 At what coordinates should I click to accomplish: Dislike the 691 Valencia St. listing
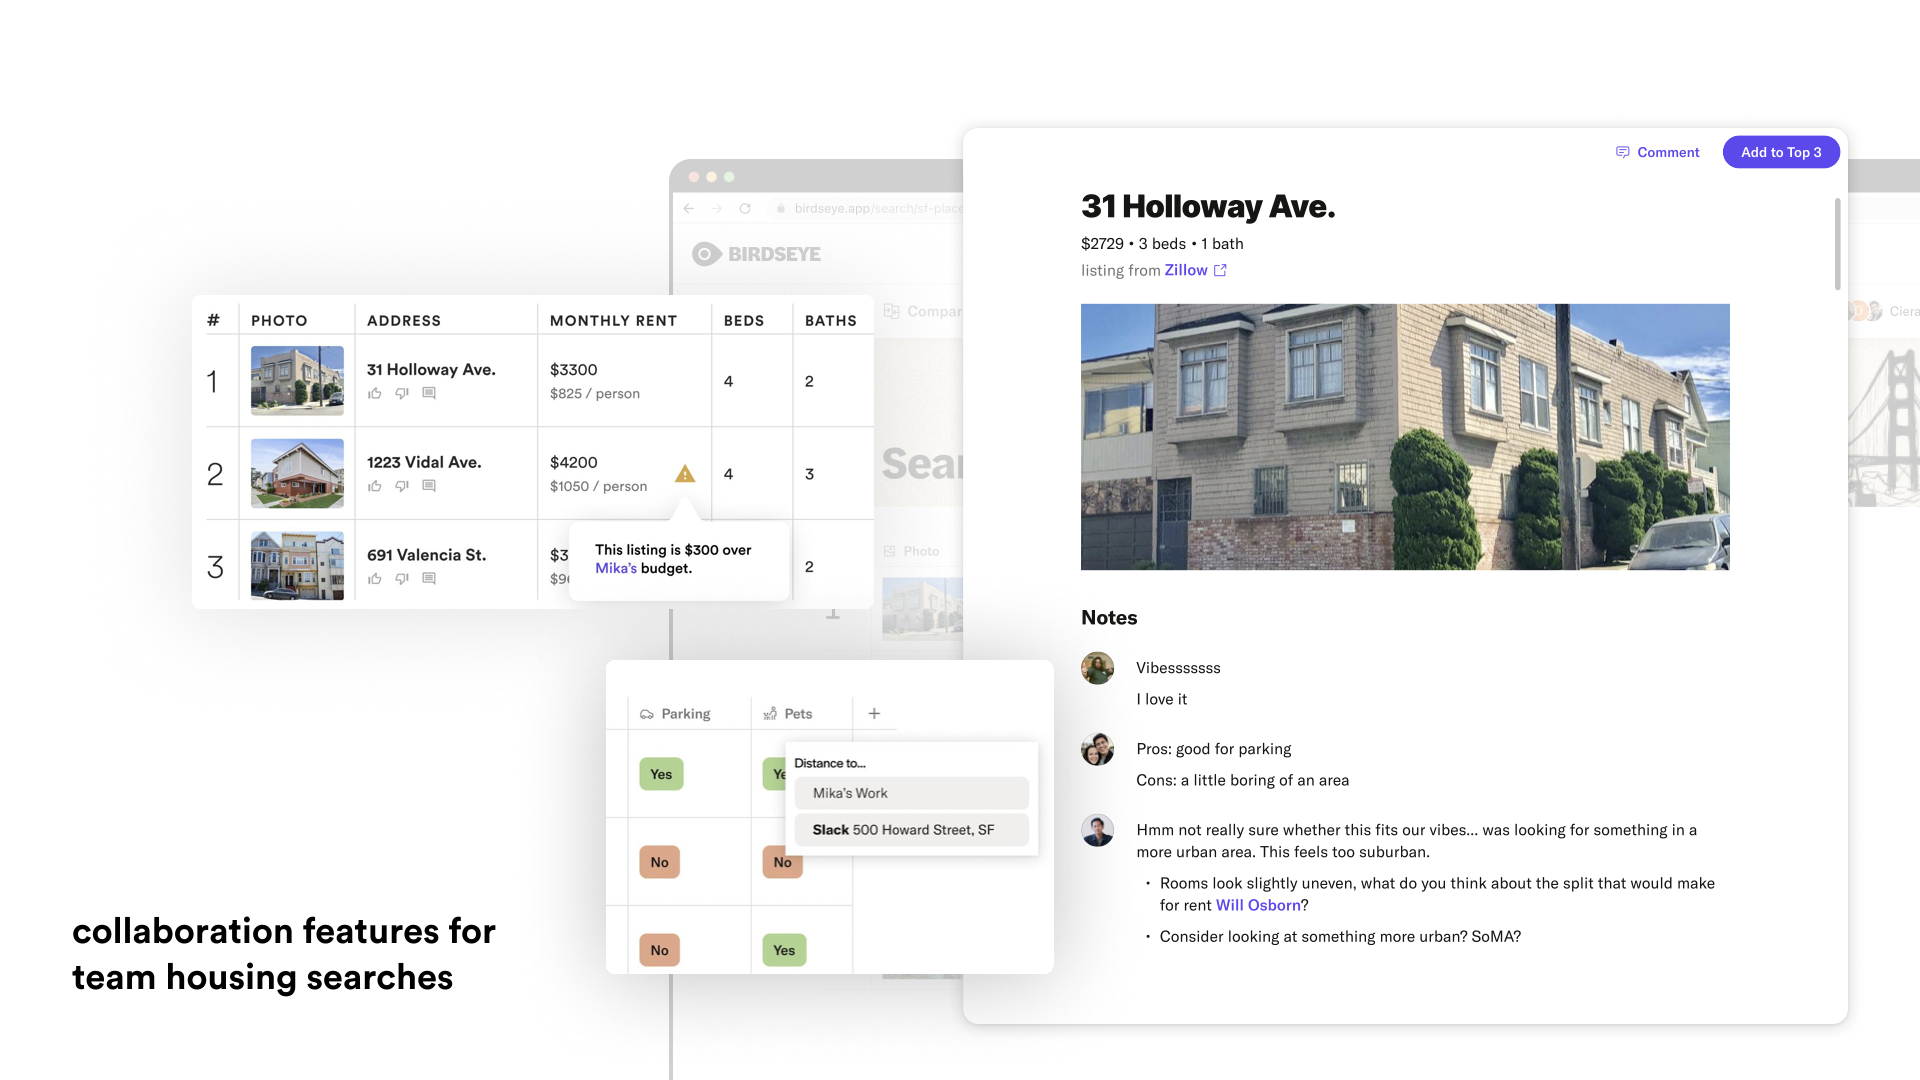coord(402,579)
